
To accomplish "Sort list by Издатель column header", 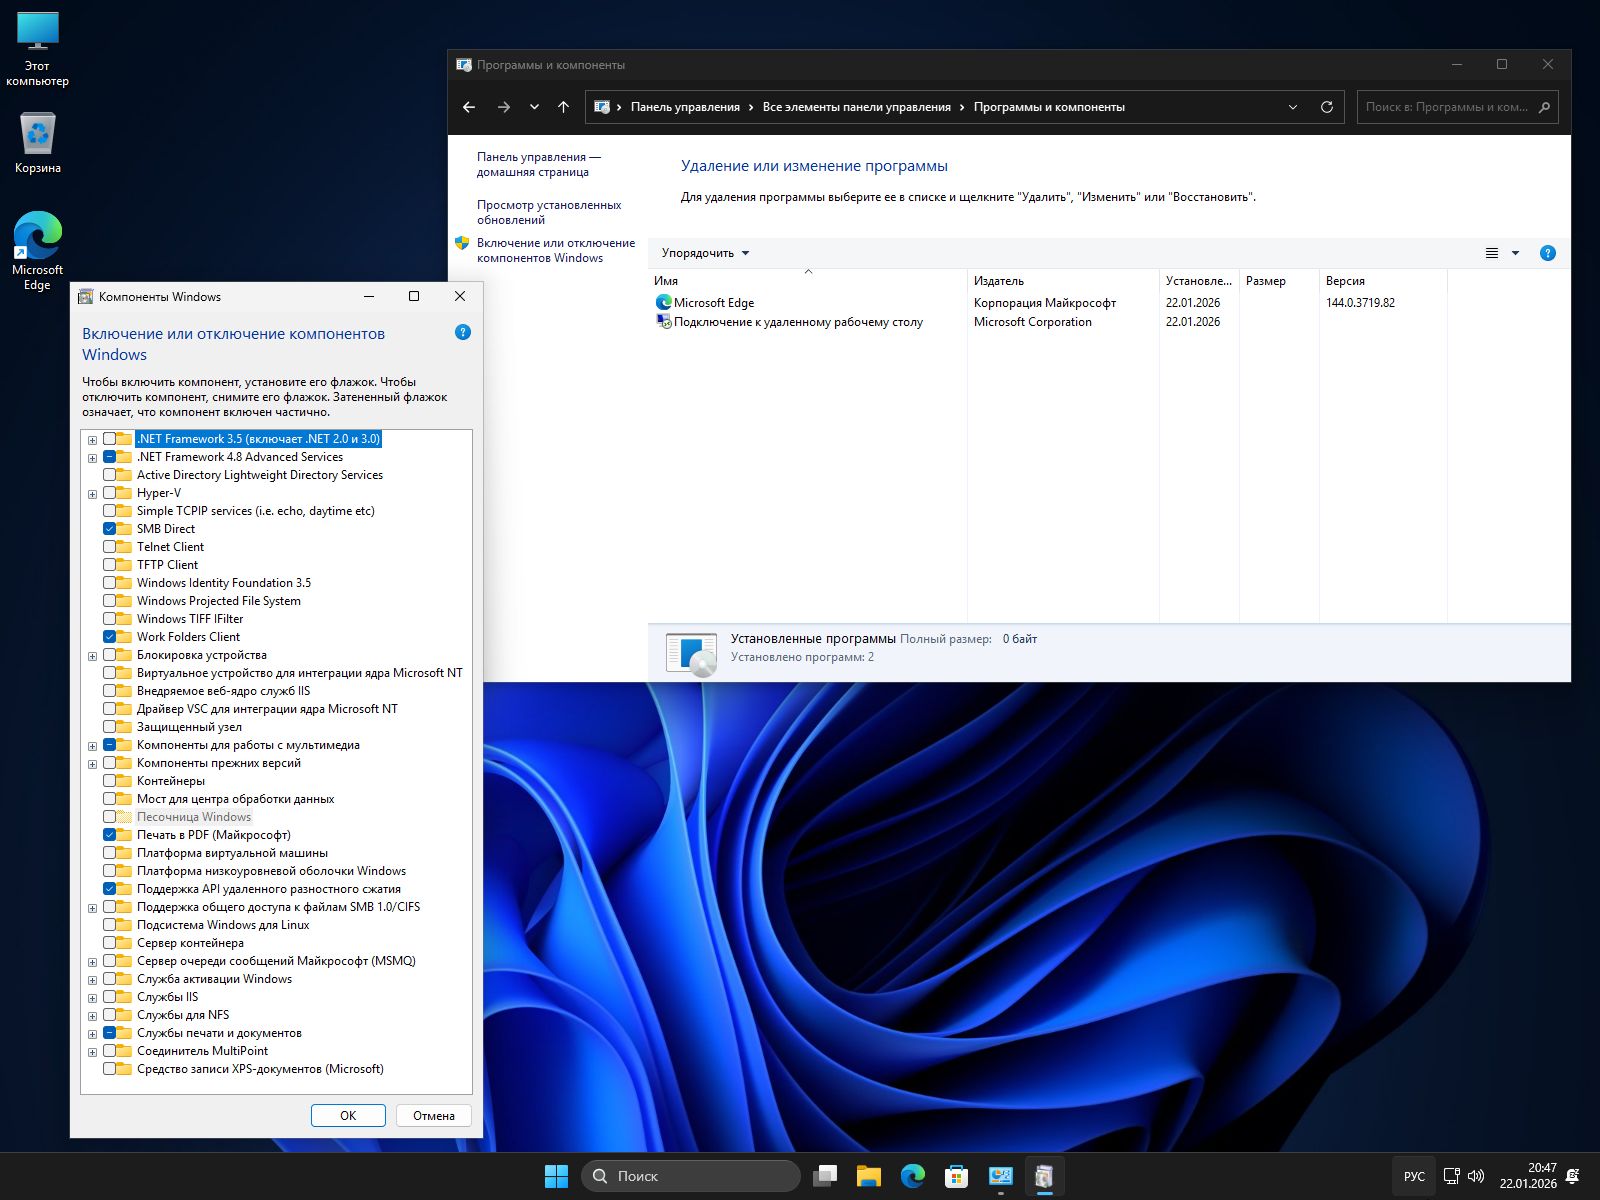I will [x=1000, y=281].
